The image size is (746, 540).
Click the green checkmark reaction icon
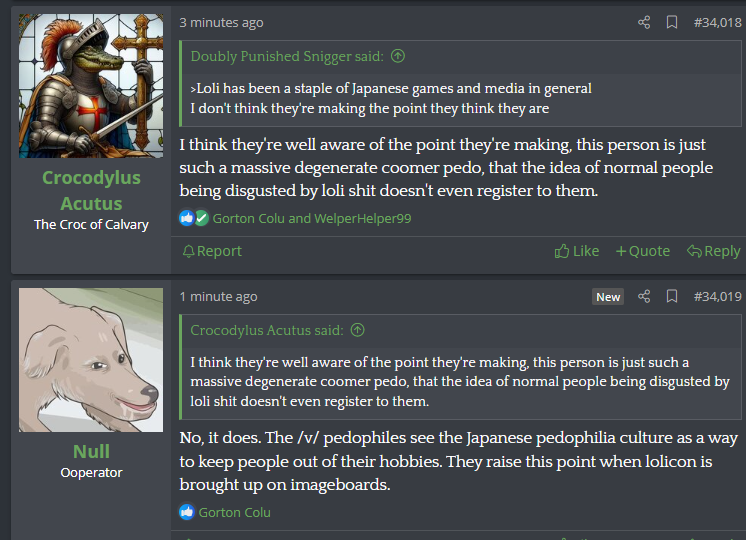202,218
